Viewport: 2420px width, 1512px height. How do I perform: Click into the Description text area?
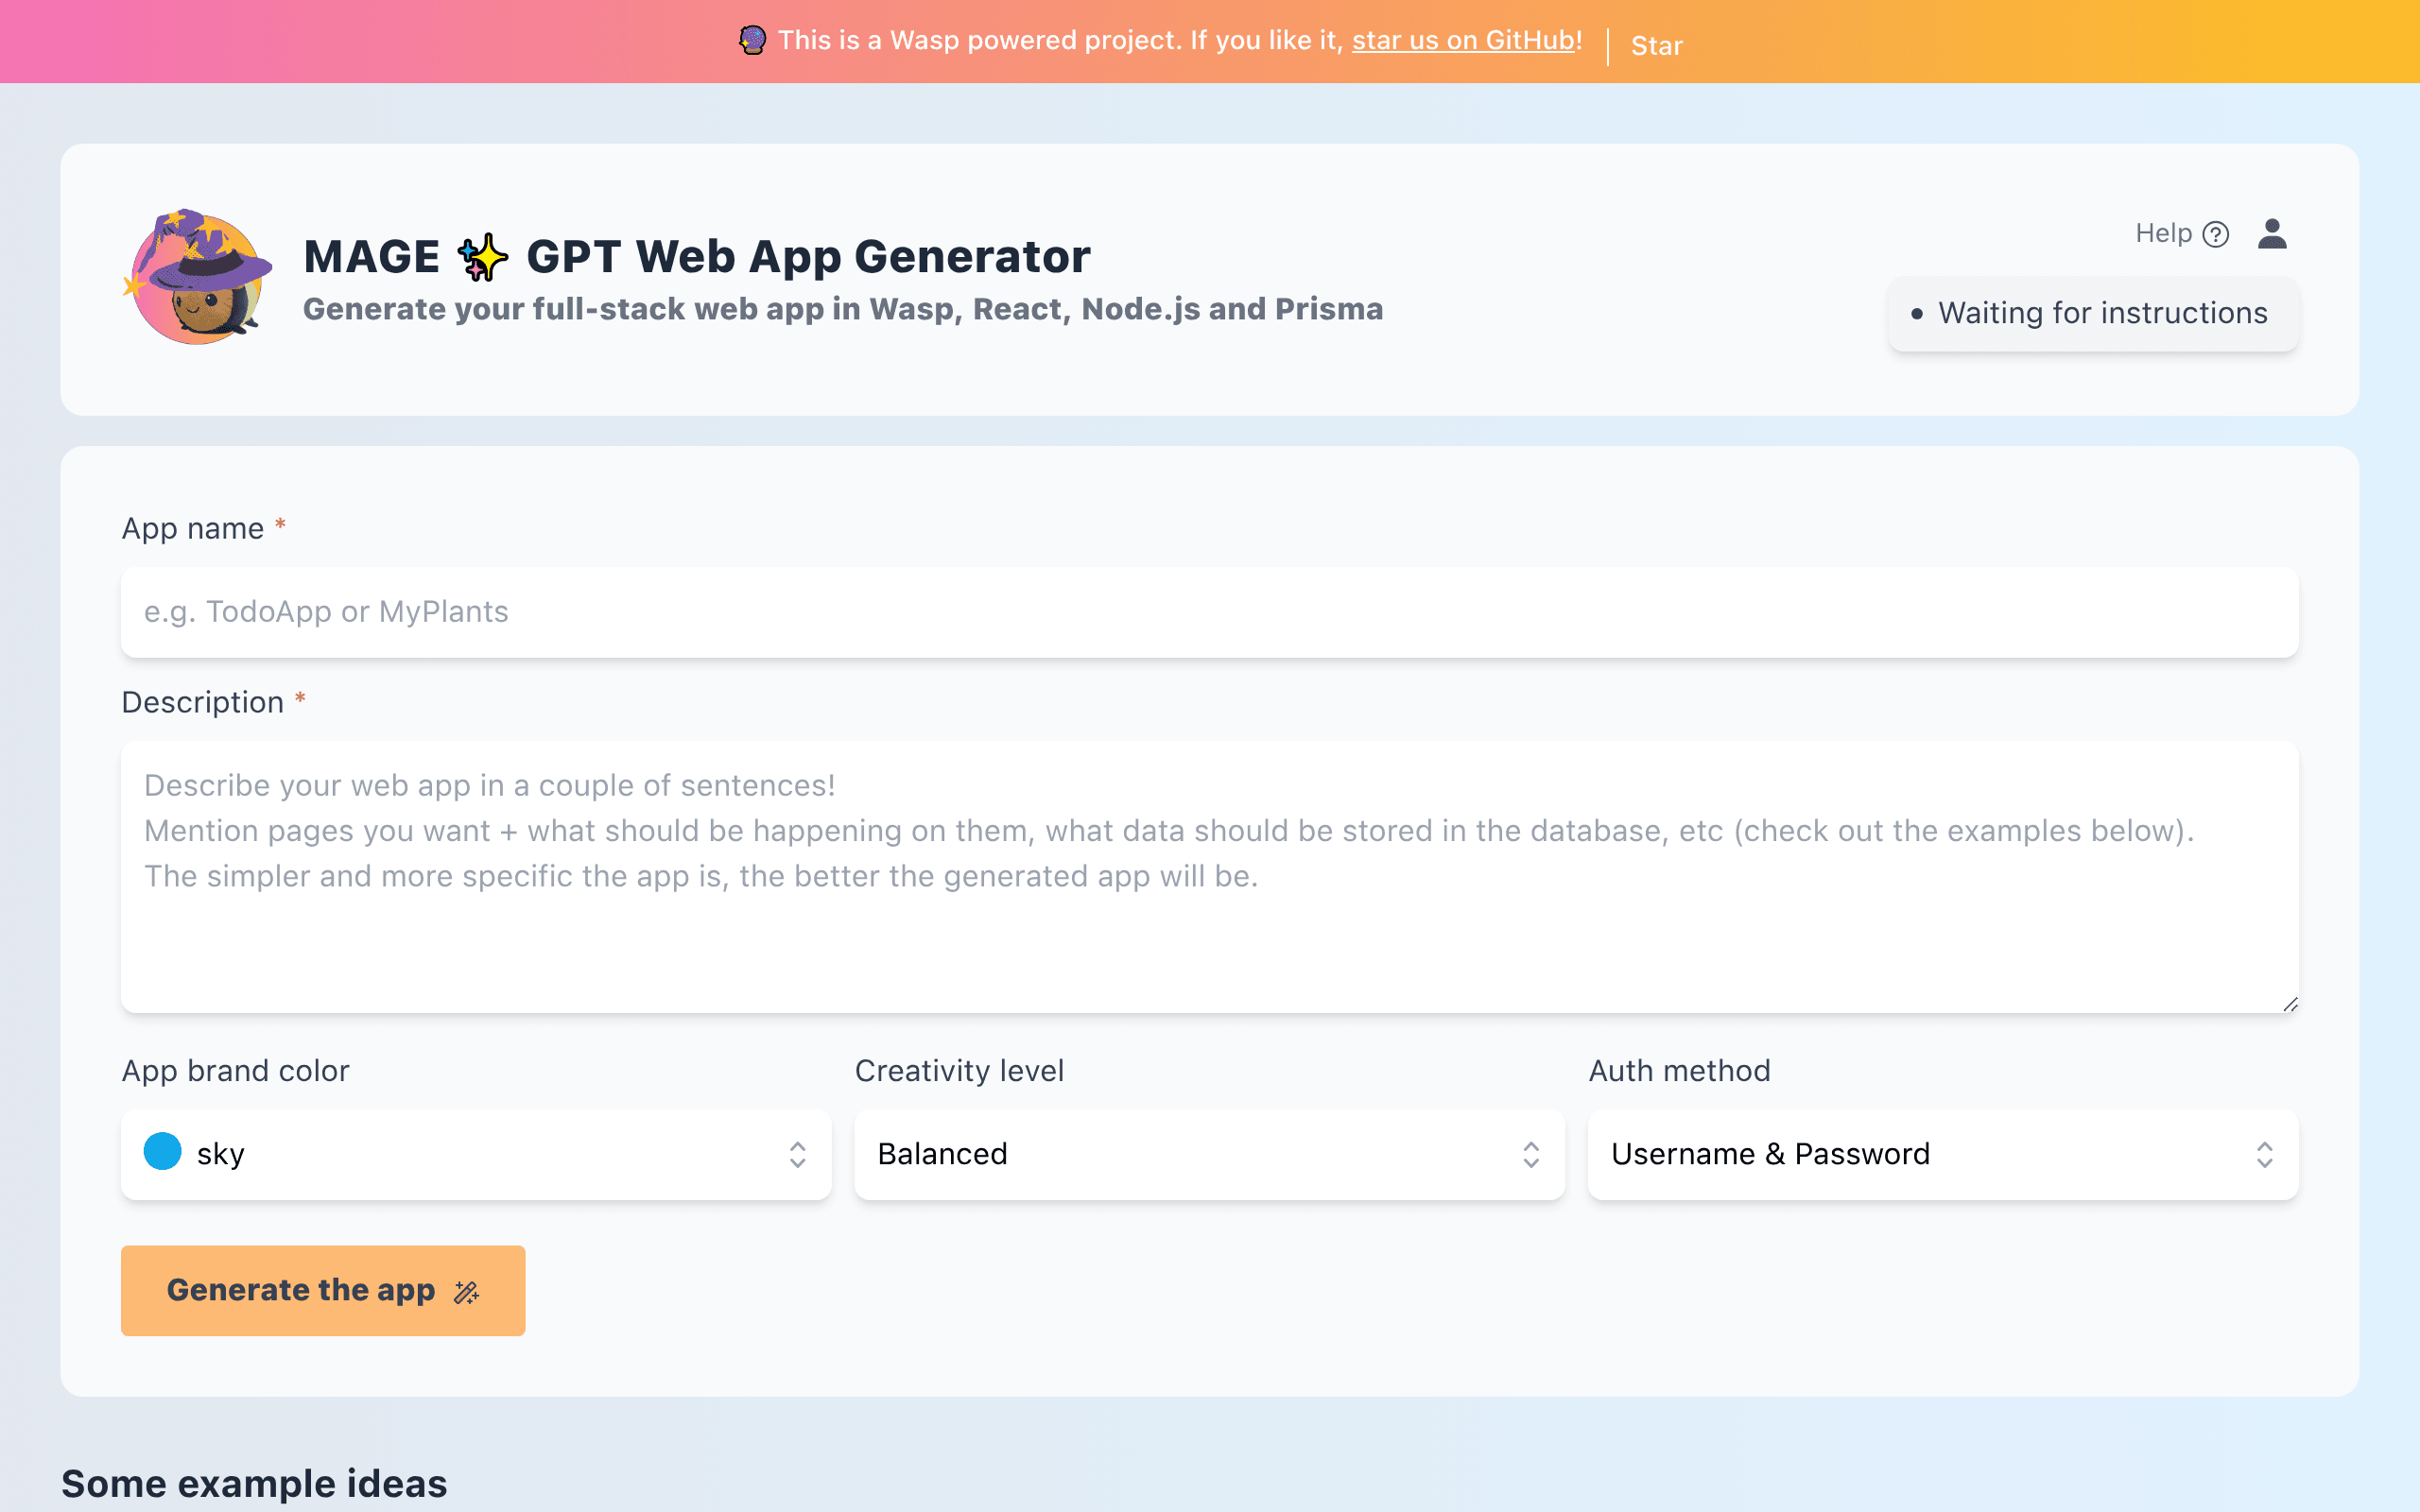tap(1209, 877)
